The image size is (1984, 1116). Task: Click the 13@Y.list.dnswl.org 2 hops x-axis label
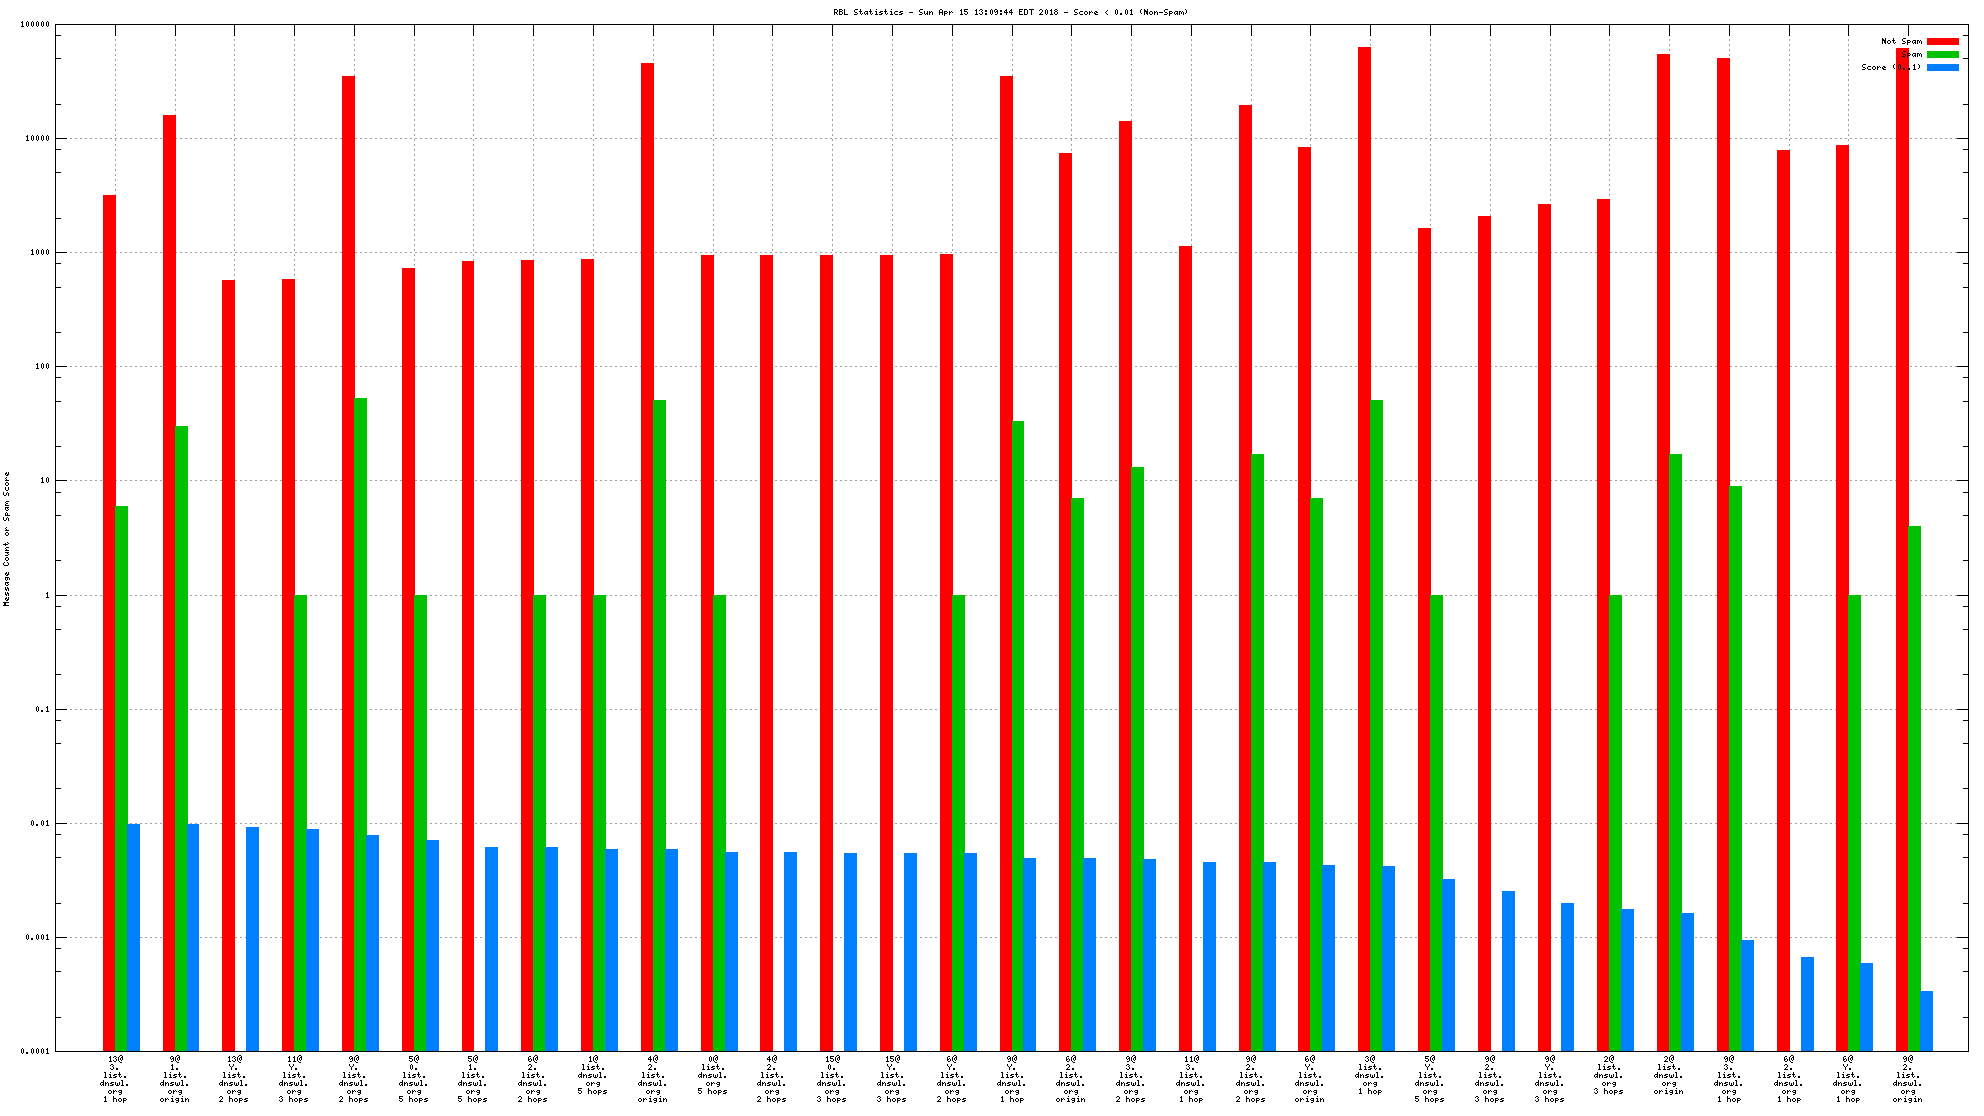point(234,1078)
